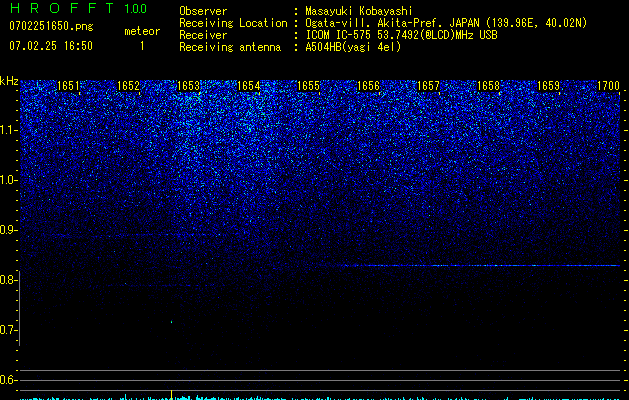Click the Receiving antenna label
629x400 pixels.
(x=230, y=47)
